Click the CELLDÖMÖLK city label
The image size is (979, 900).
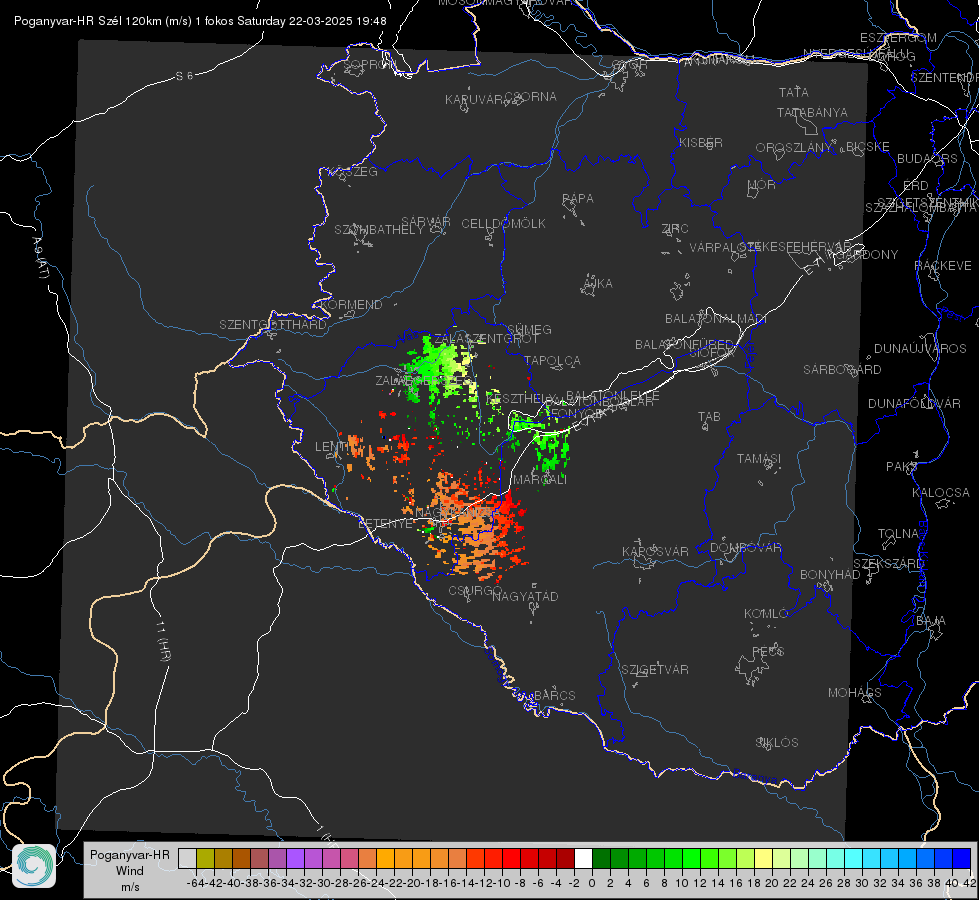(x=504, y=224)
